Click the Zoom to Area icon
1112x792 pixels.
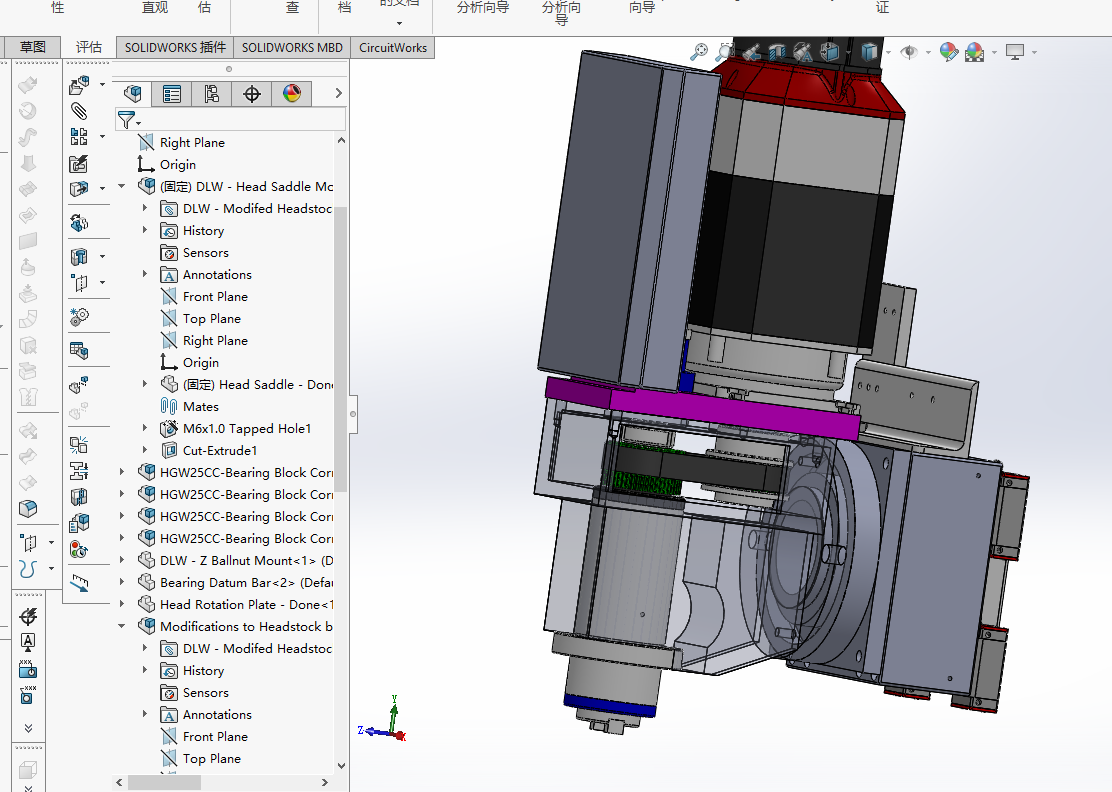[x=725, y=52]
